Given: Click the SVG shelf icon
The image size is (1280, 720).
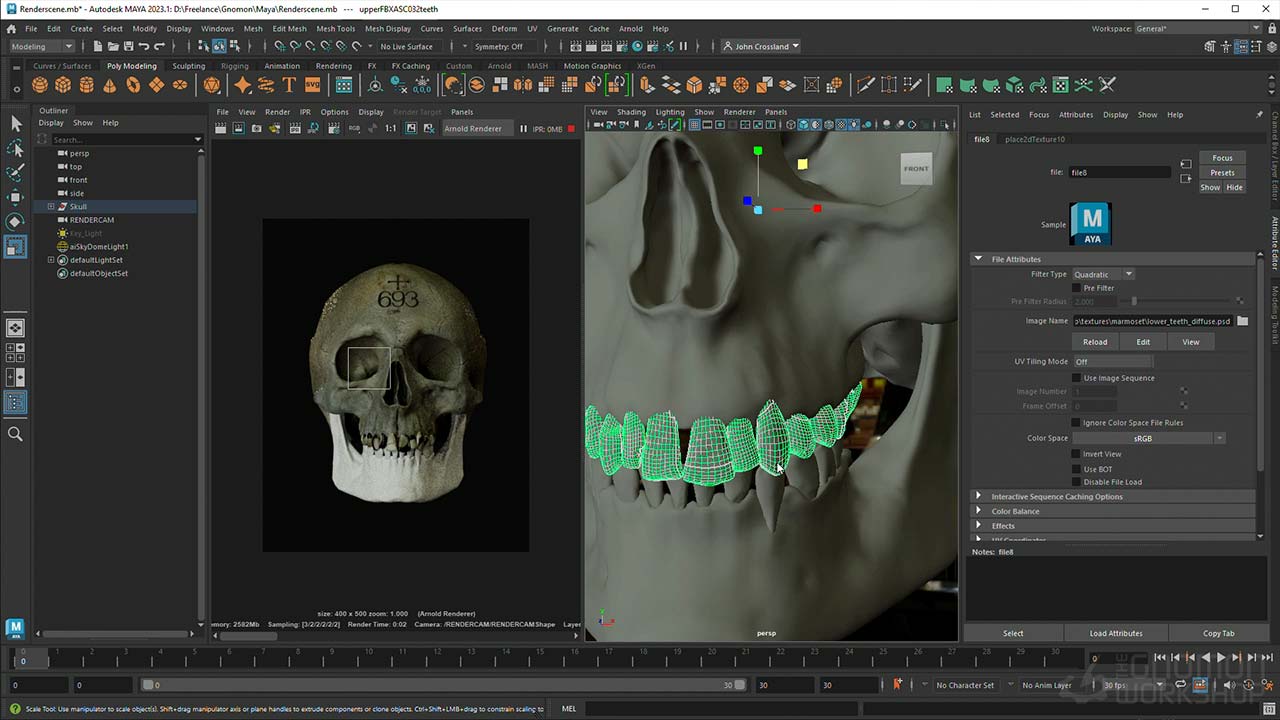Looking at the screenshot, I should [312, 85].
